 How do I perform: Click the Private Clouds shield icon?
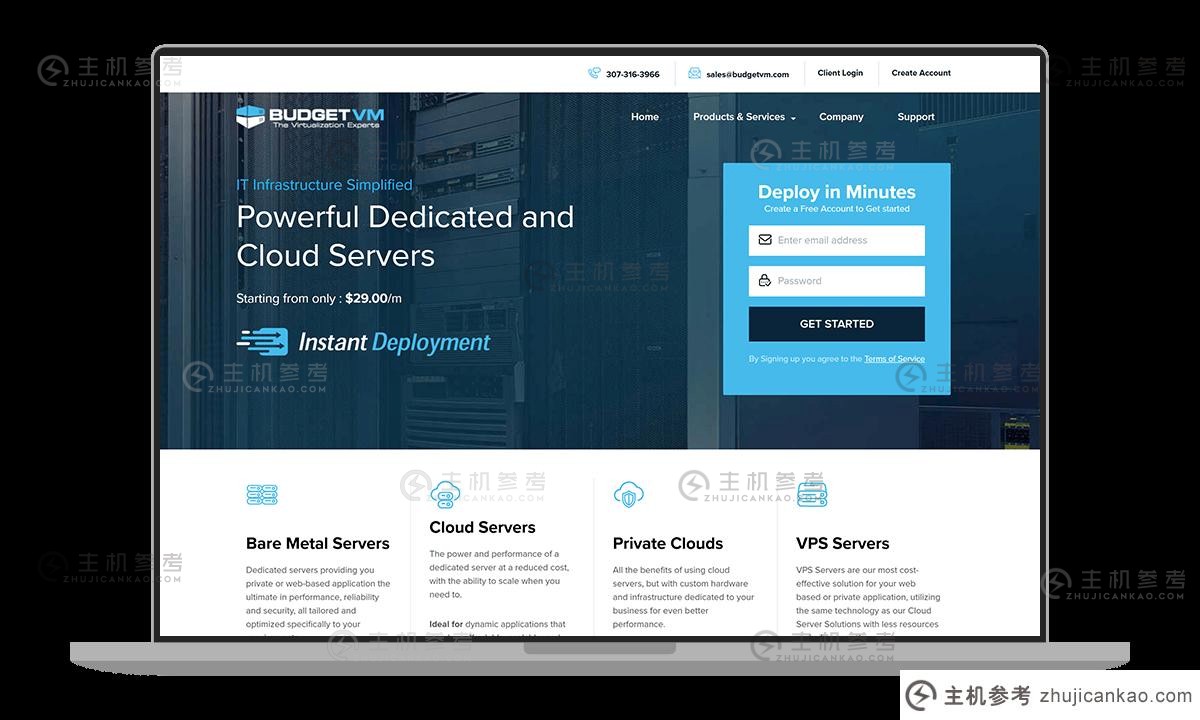(628, 494)
